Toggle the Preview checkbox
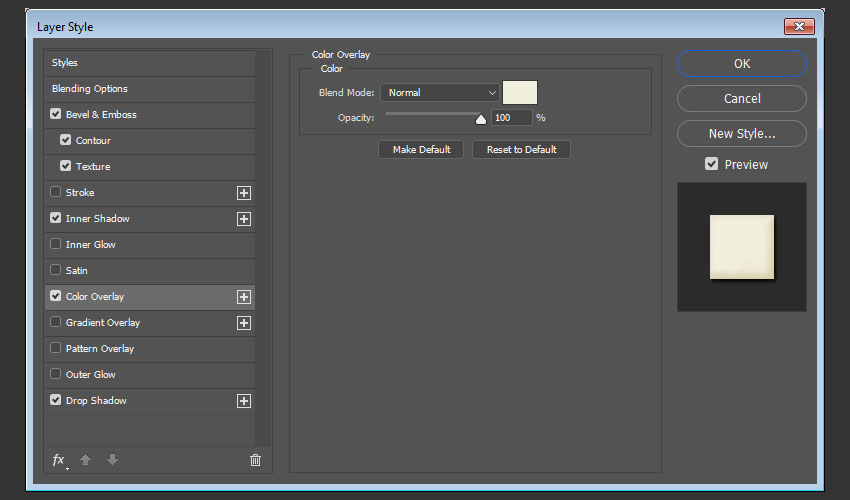850x500 pixels. tap(712, 164)
